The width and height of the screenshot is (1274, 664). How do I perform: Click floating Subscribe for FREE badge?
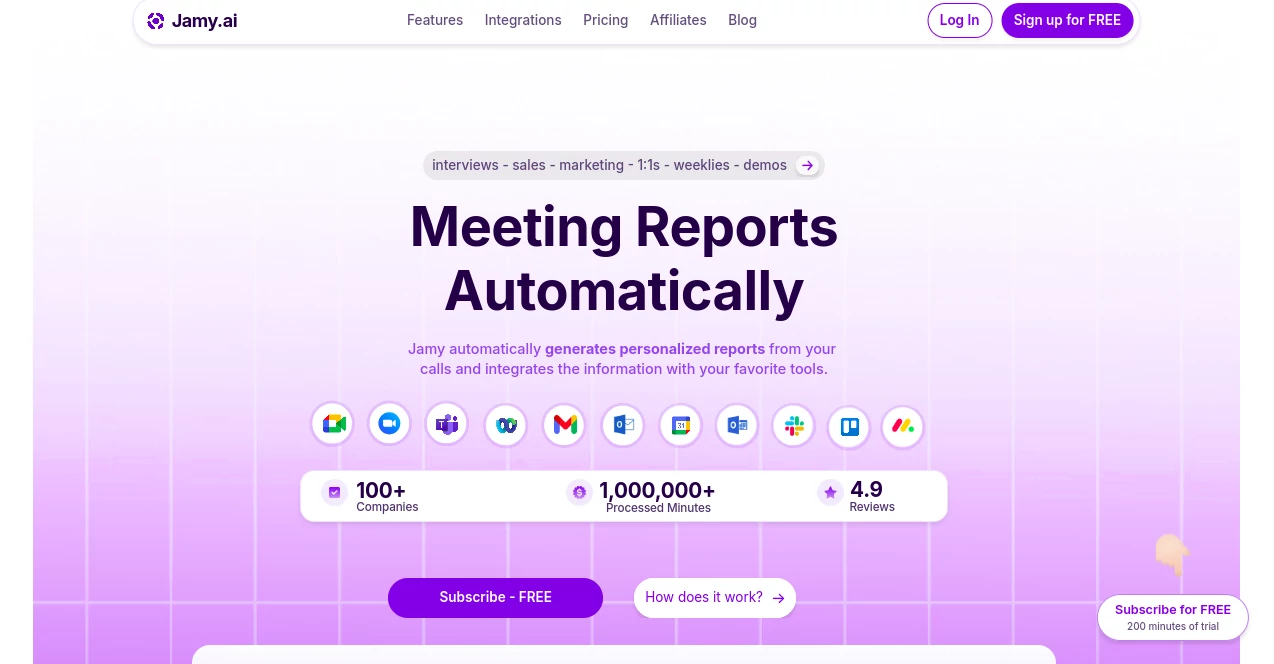(x=1173, y=617)
